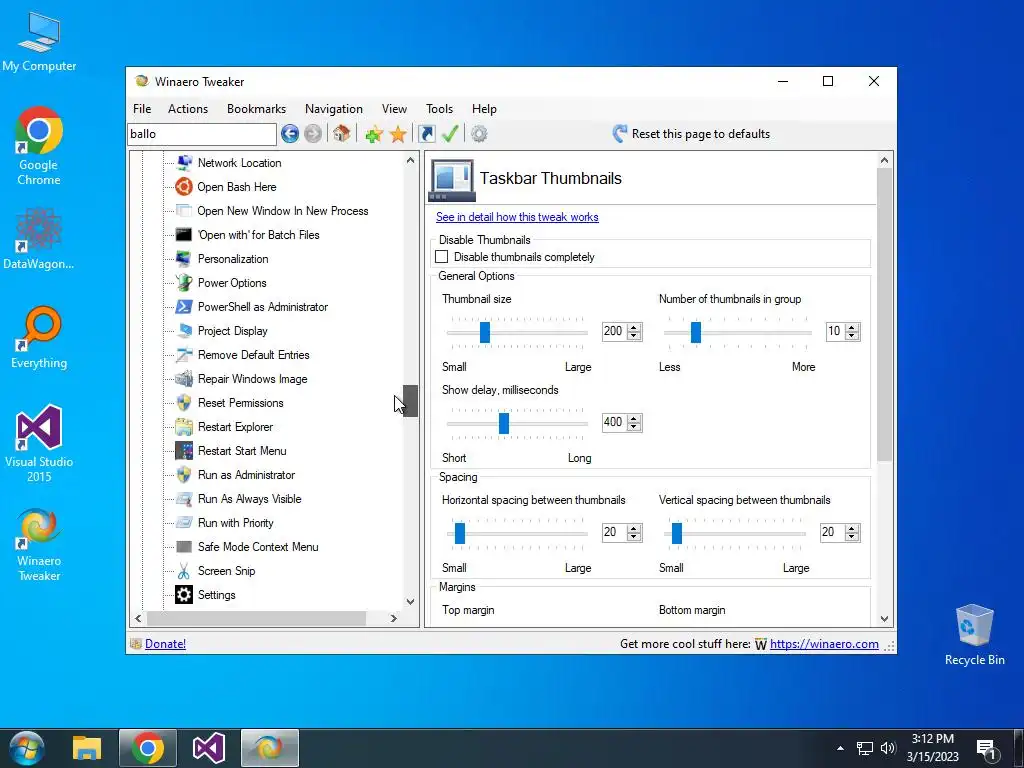Click Horizontal spacing slider handle
The image size is (1024, 768).
[x=460, y=533]
